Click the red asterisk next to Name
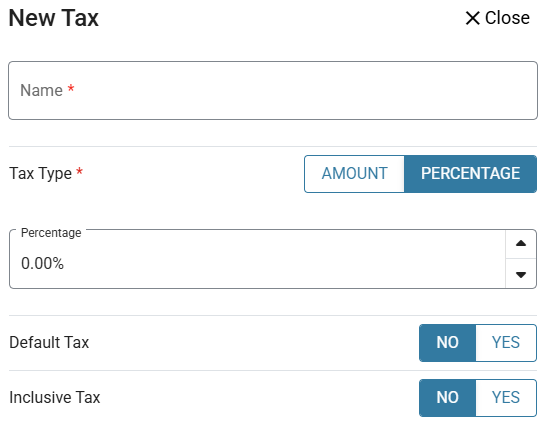The height and width of the screenshot is (422, 542). 71,88
